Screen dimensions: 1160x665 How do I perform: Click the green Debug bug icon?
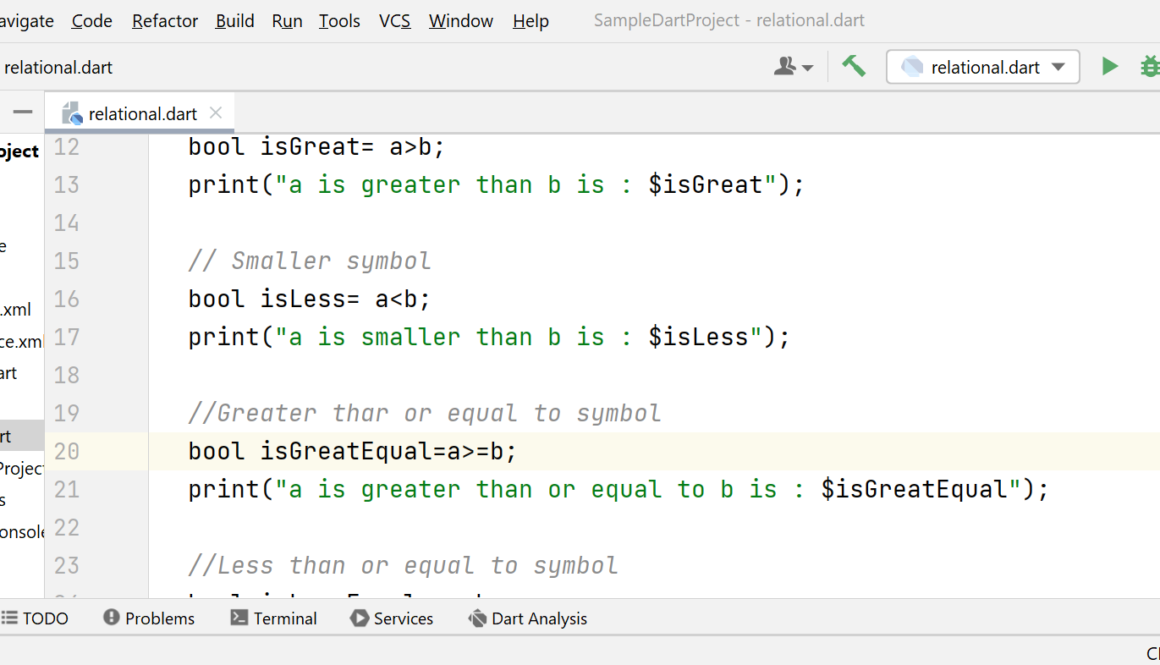point(1150,67)
